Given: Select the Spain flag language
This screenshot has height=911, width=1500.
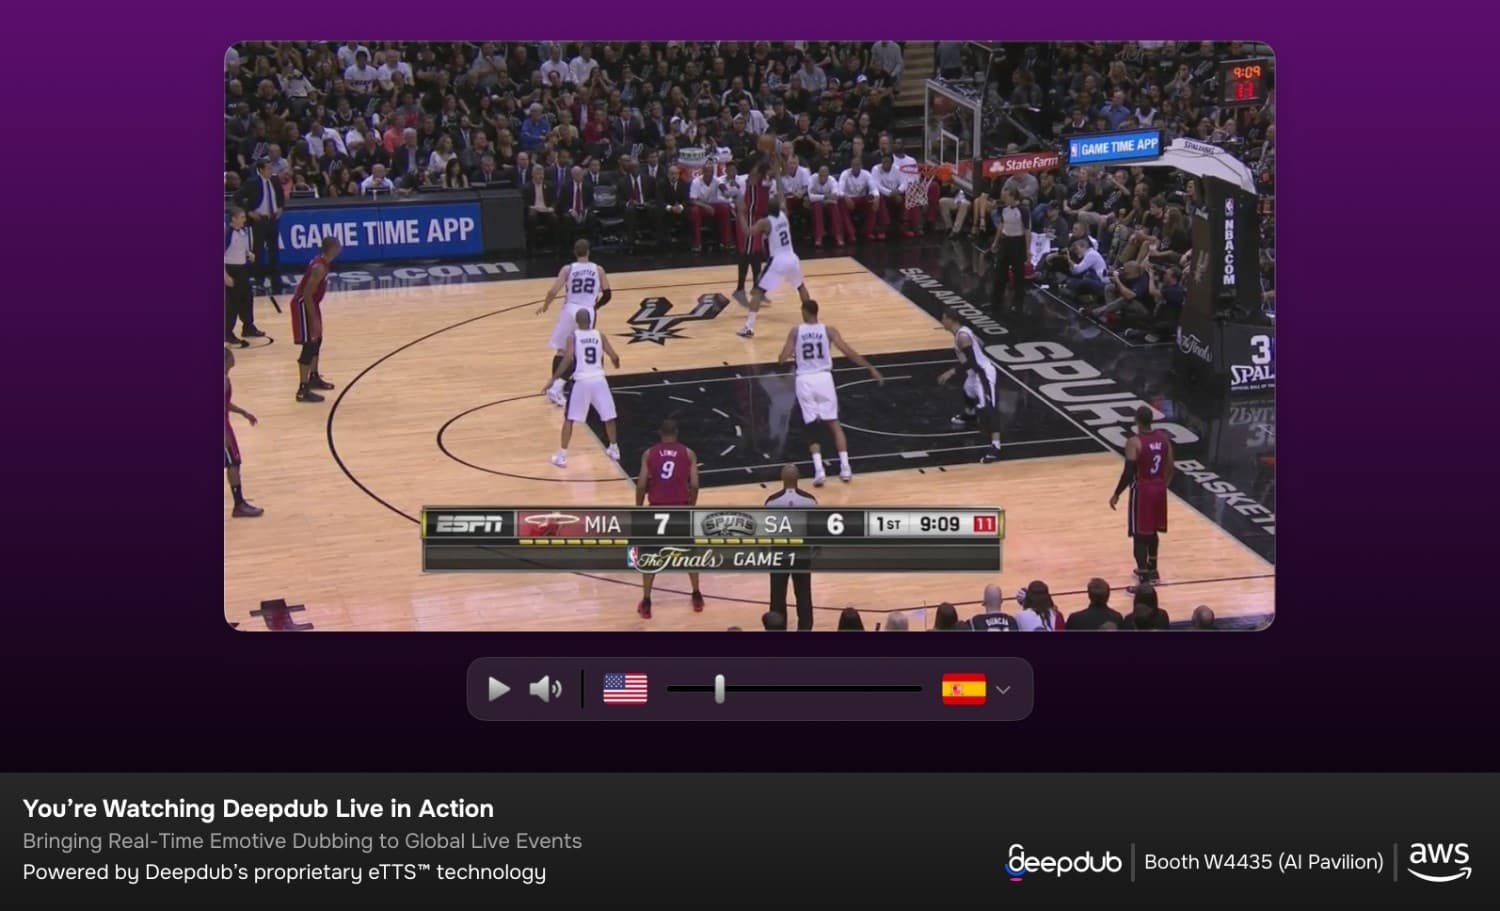Looking at the screenshot, I should (x=963, y=689).
